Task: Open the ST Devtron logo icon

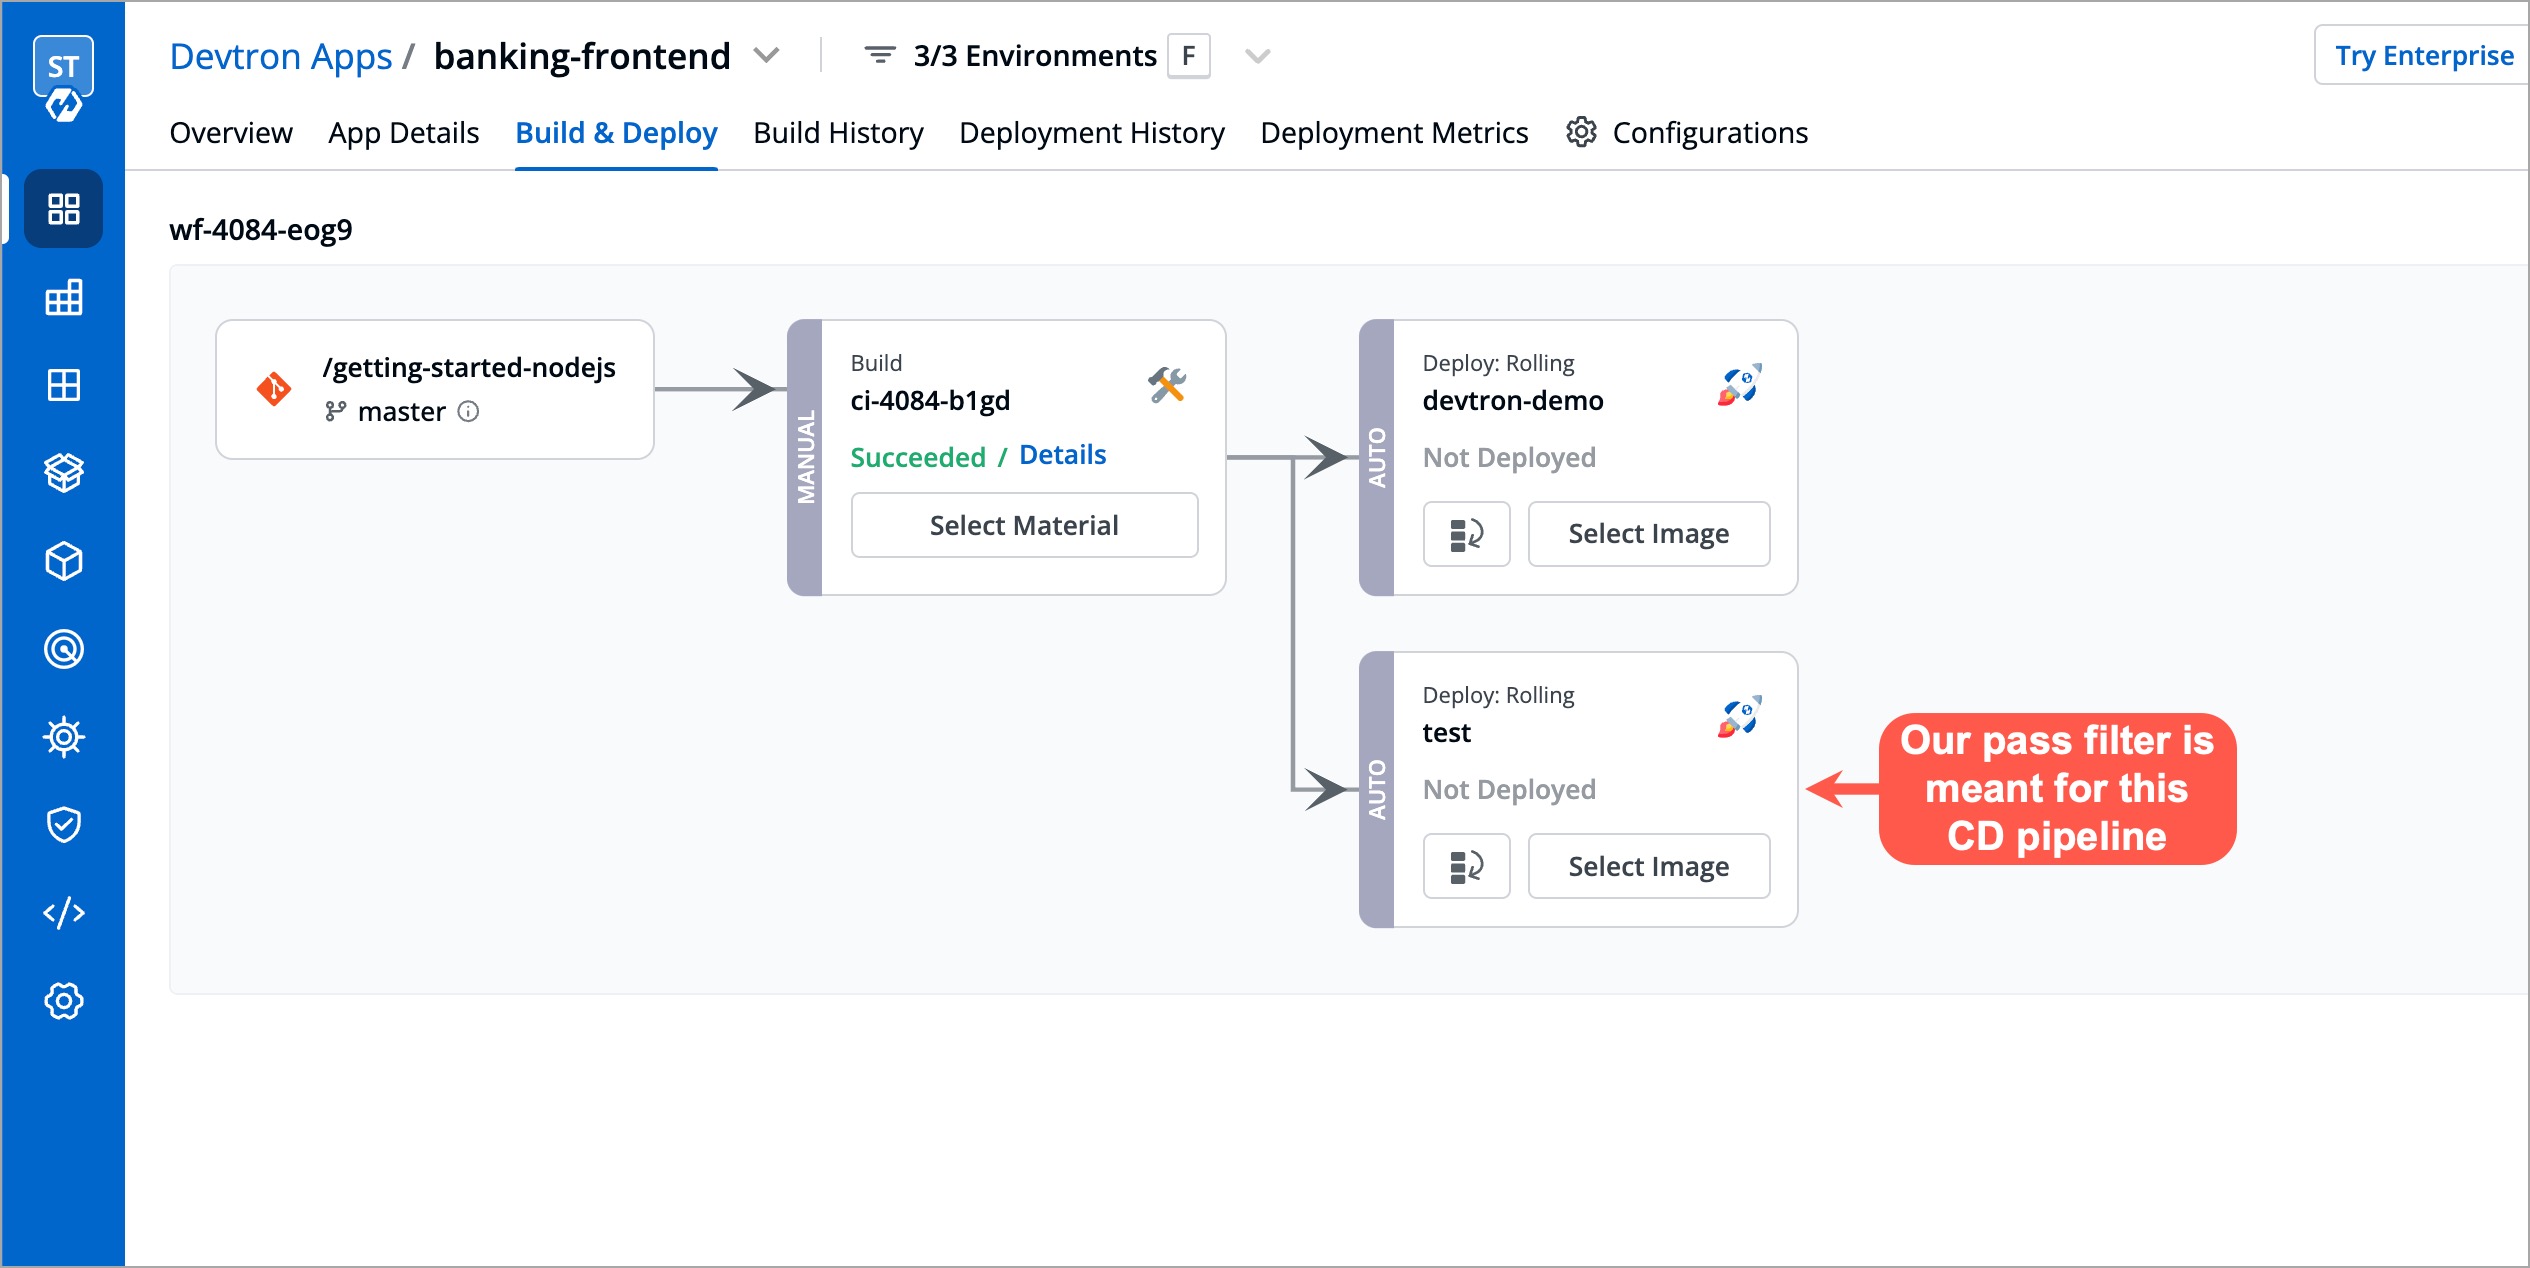Action: pos(63,78)
